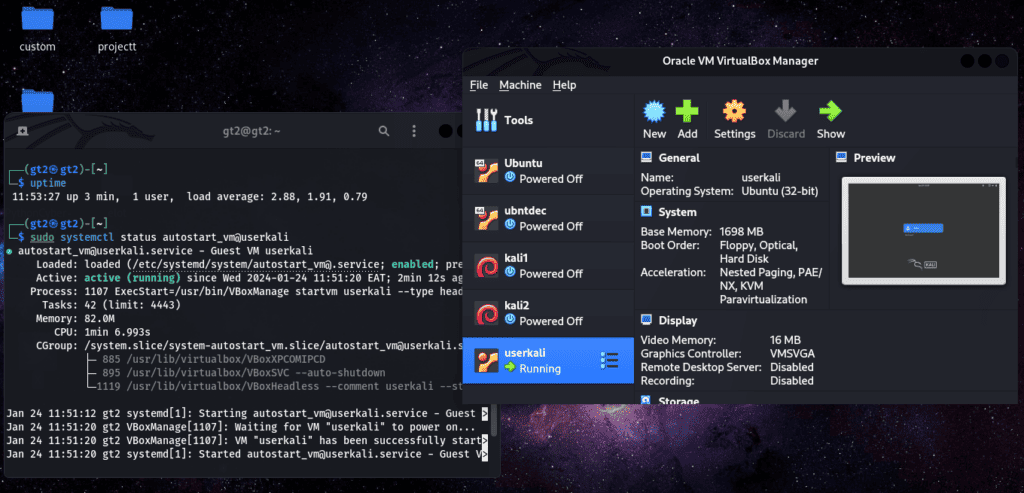This screenshot has height=493, width=1024.
Task: Click the General section monitor icon
Action: tap(646, 157)
